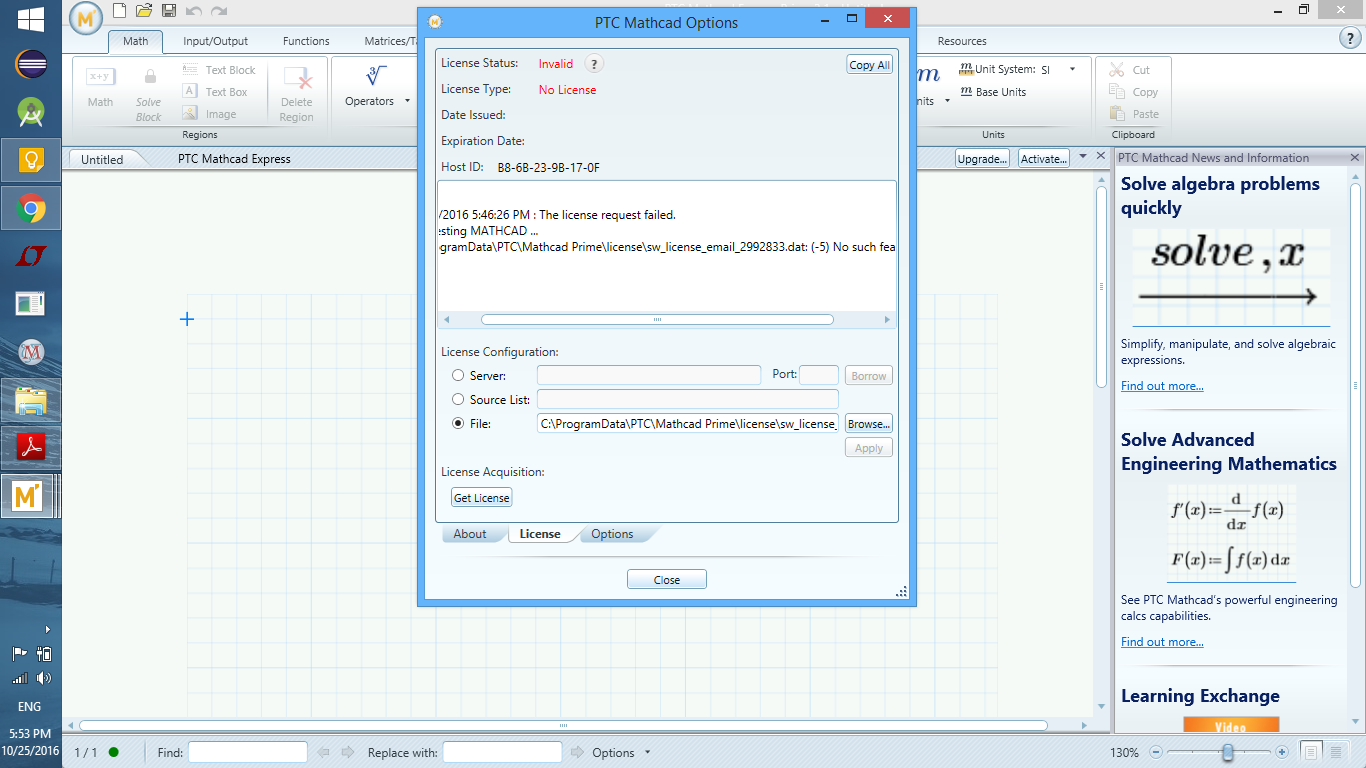The image size is (1366, 768).
Task: Select the License tab in dialog
Action: tap(540, 534)
